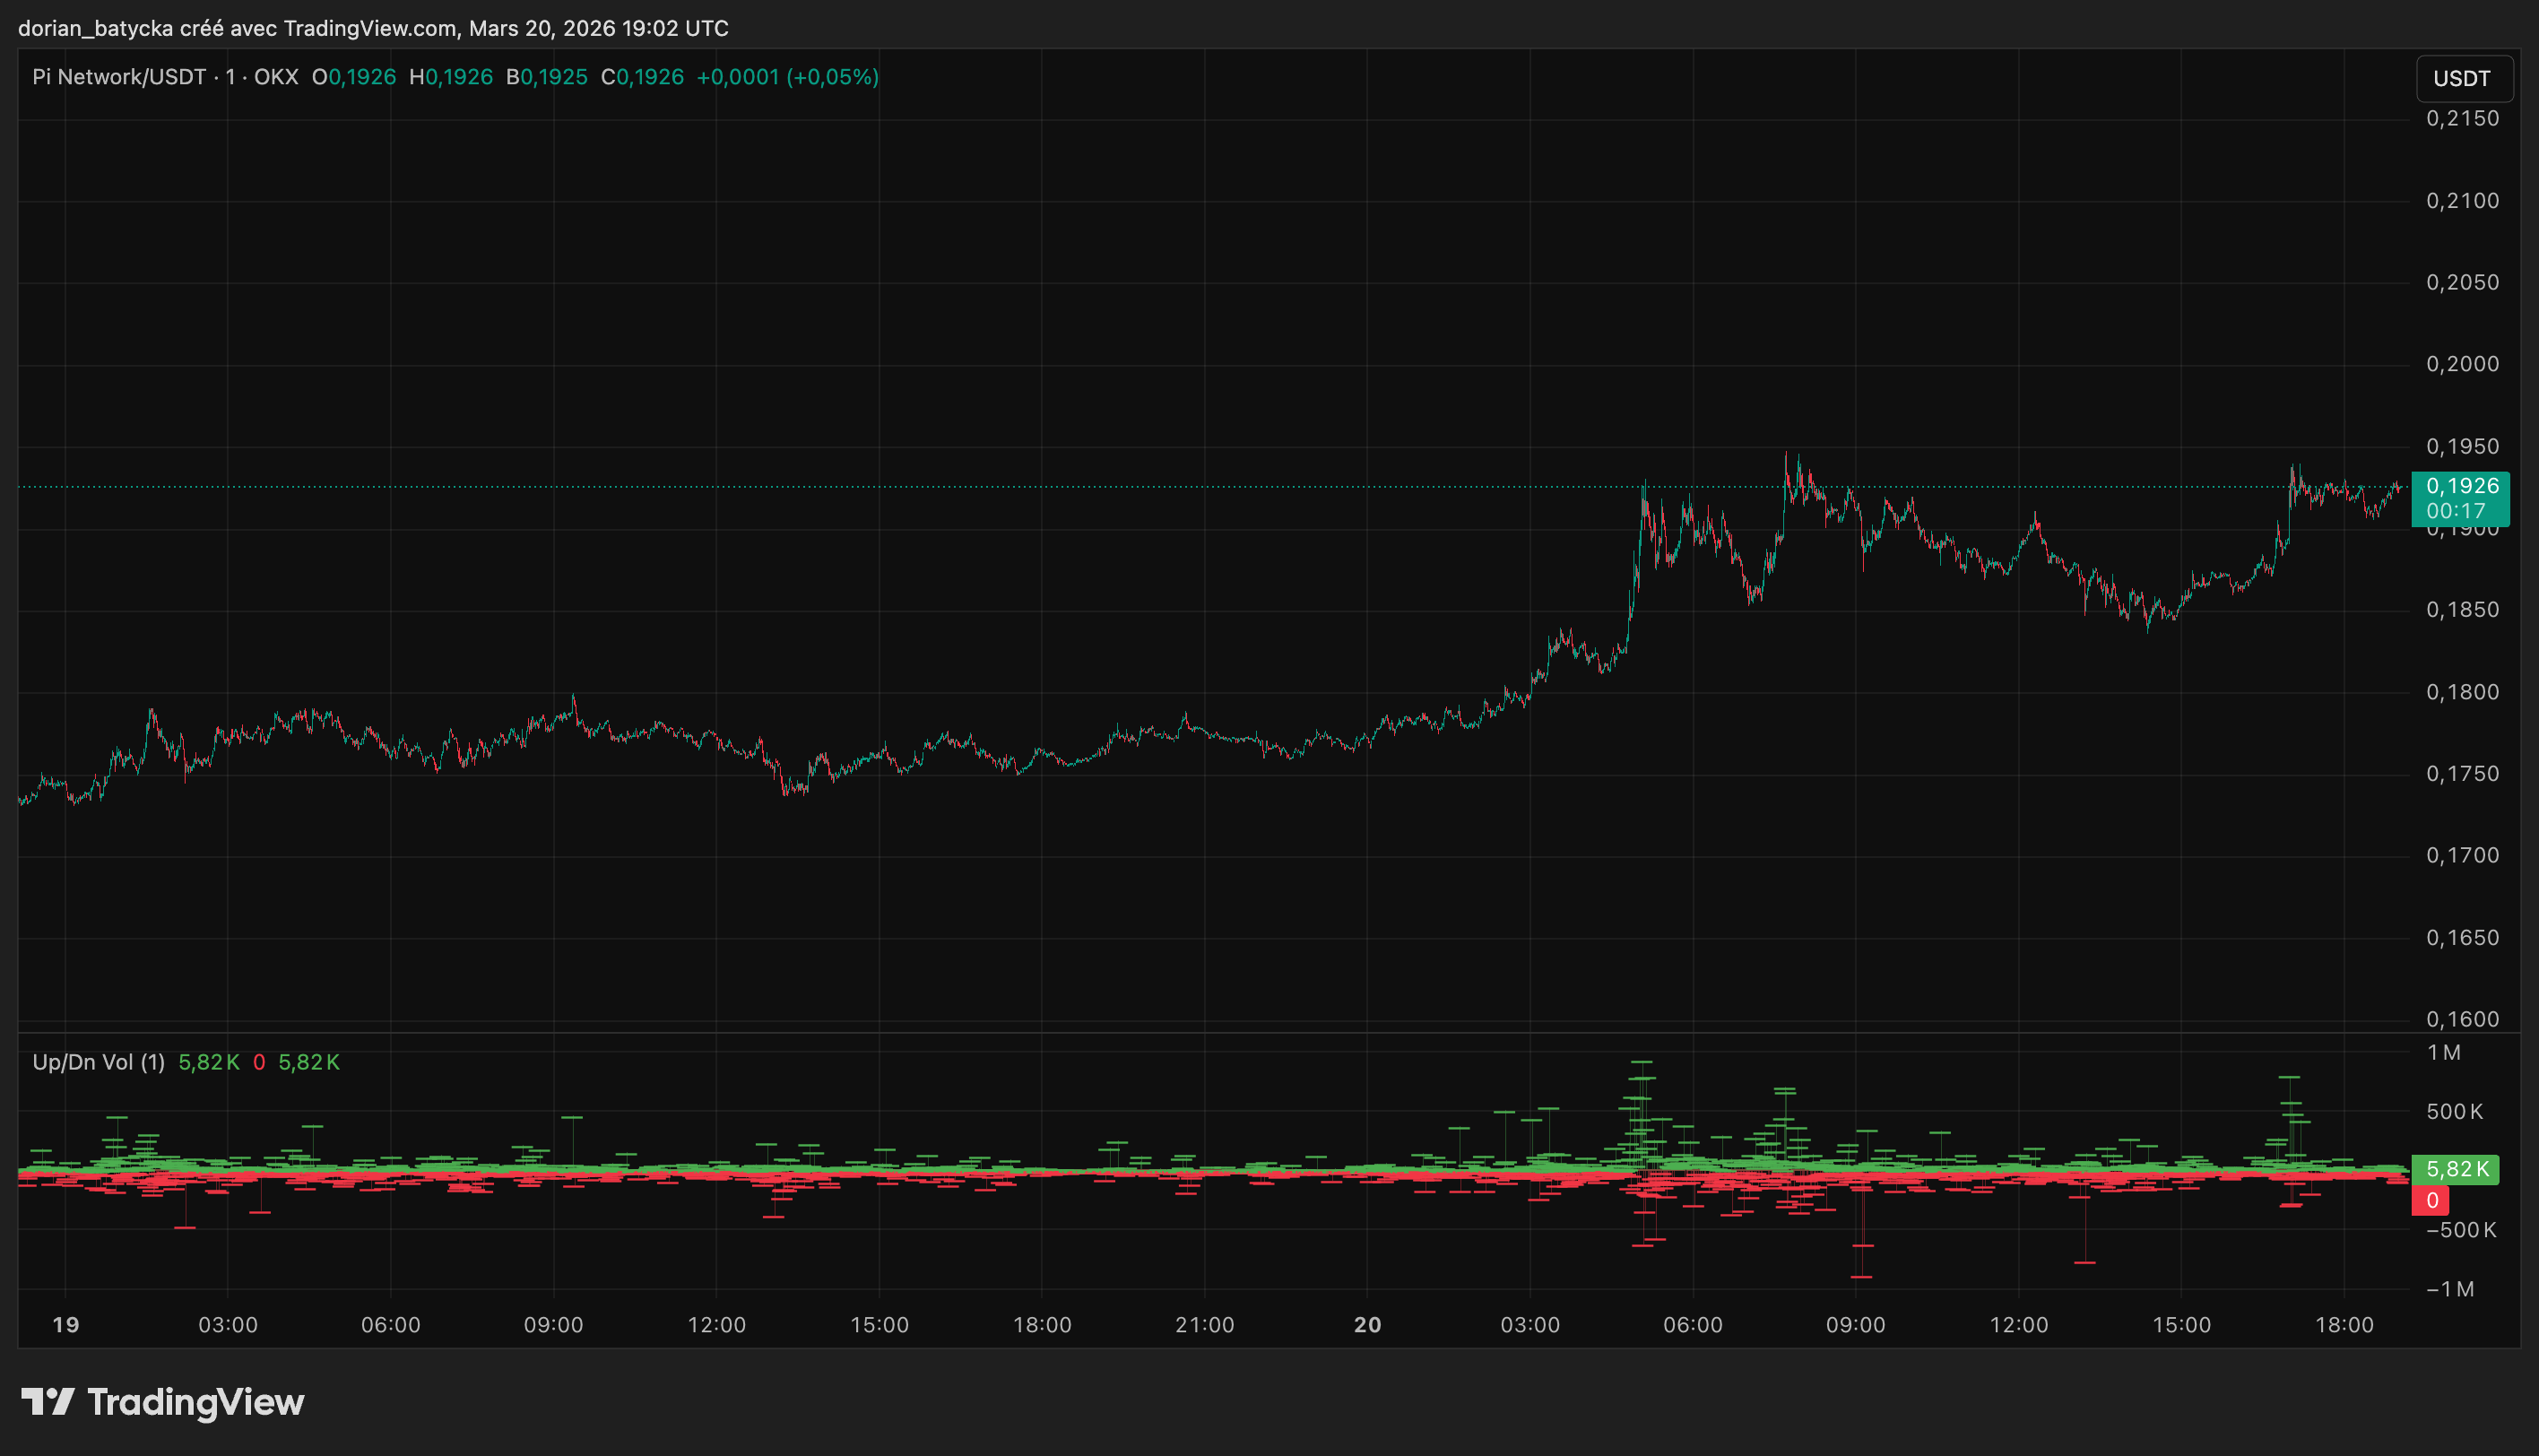Click the OKX exchange label in header
Viewport: 2539px width, 1456px height.
pos(276,77)
